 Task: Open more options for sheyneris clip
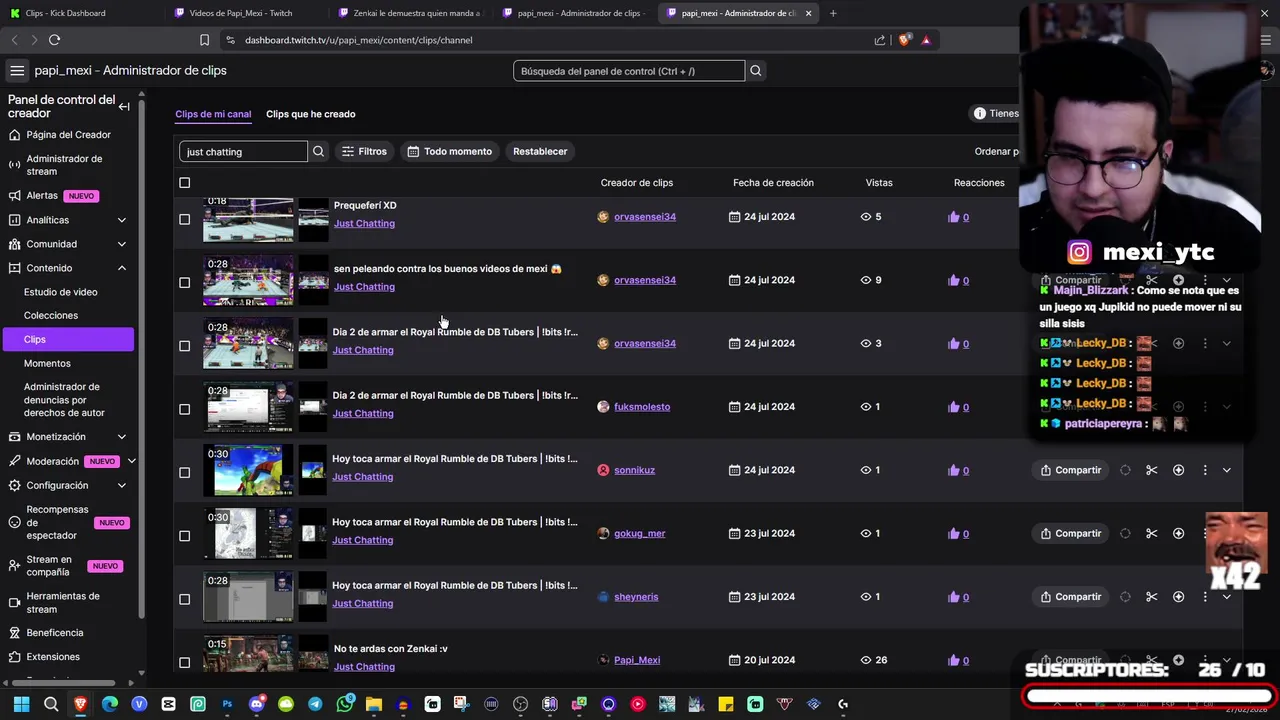coord(1205,597)
